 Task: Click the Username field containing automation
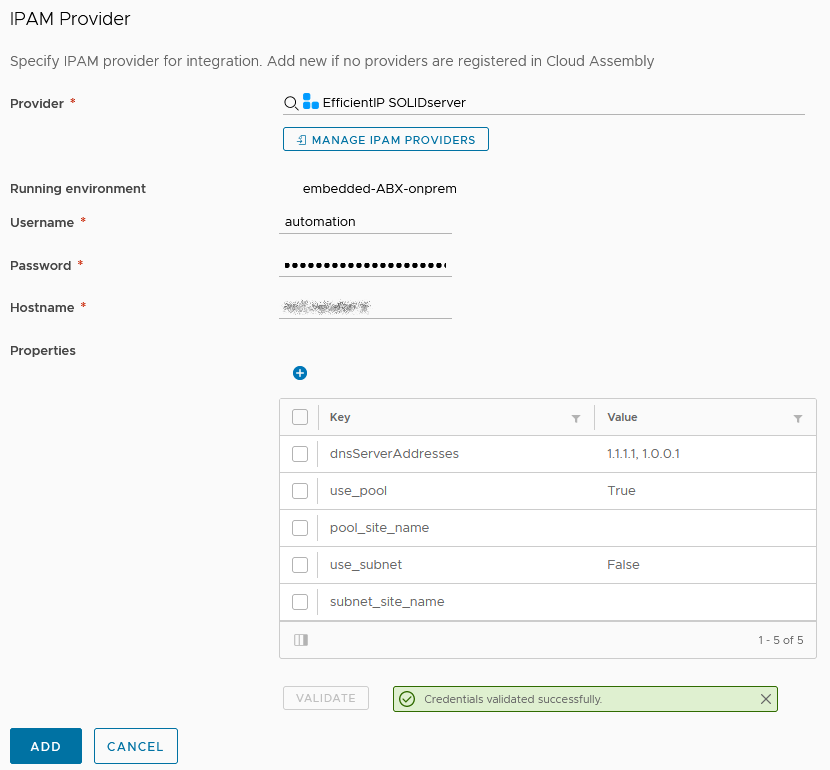[x=365, y=222]
